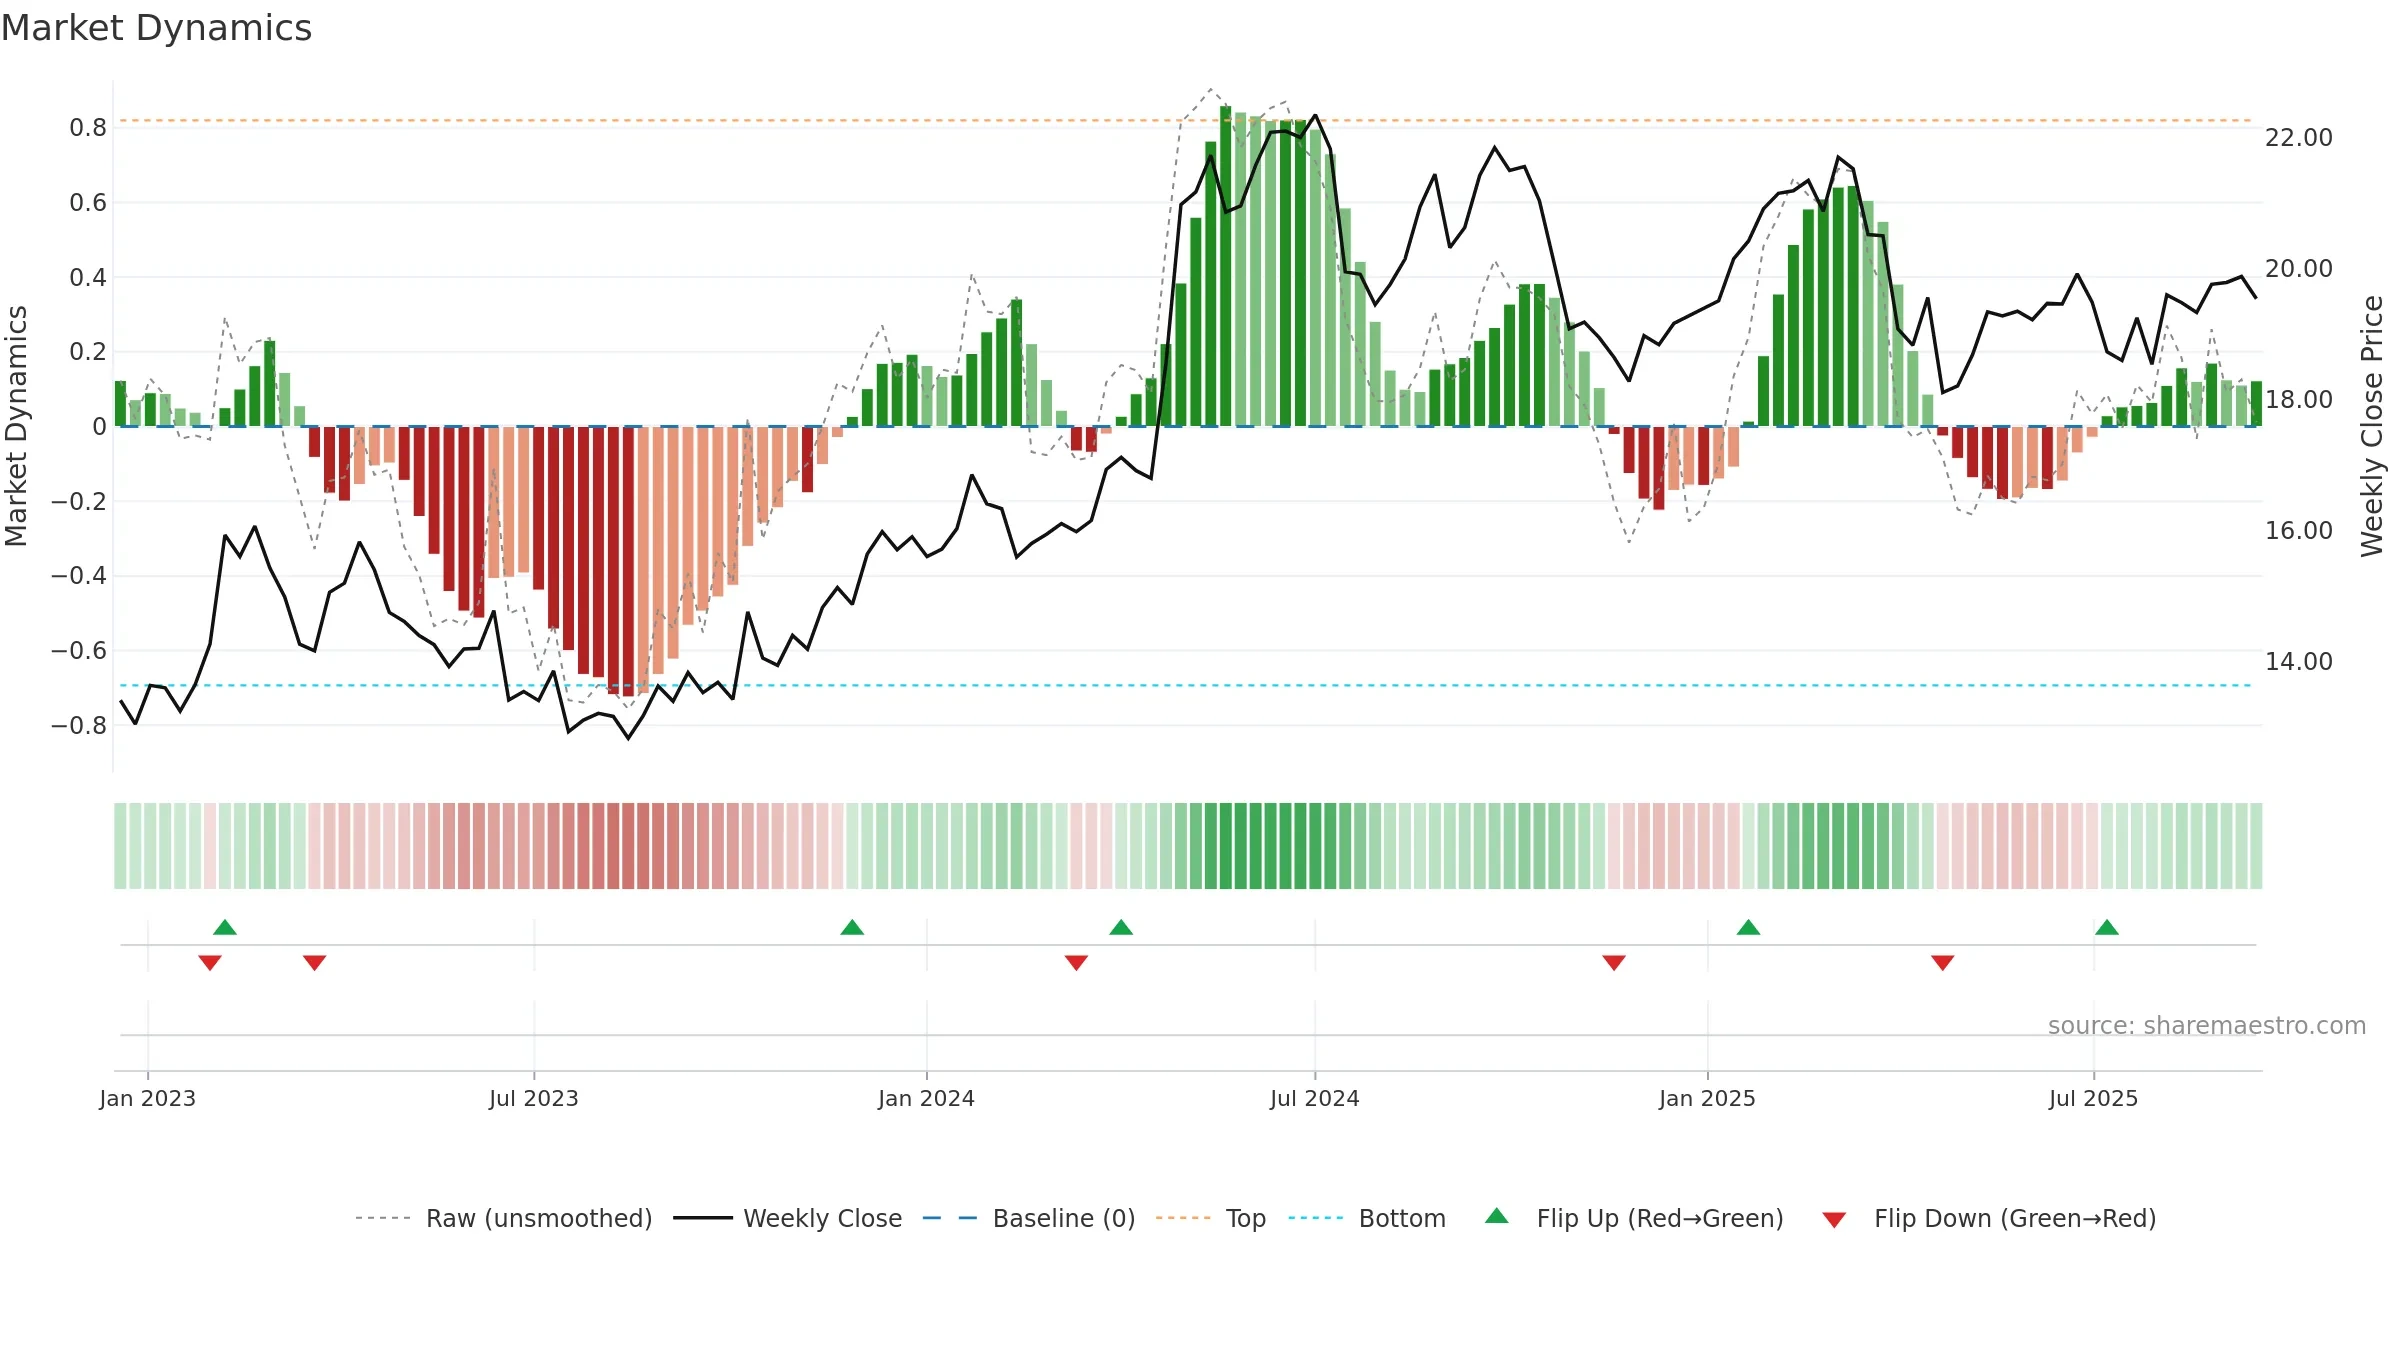Screen dimensions: 2400x1350
Task: Click the −0.2 left axis tick label
Action: (79, 502)
